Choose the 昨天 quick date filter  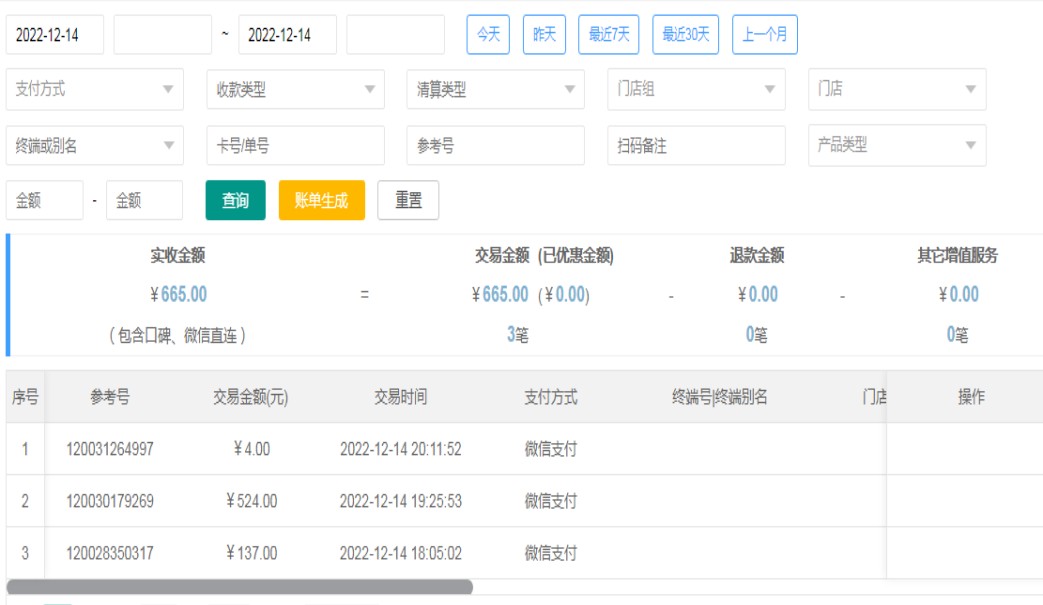[x=544, y=35]
